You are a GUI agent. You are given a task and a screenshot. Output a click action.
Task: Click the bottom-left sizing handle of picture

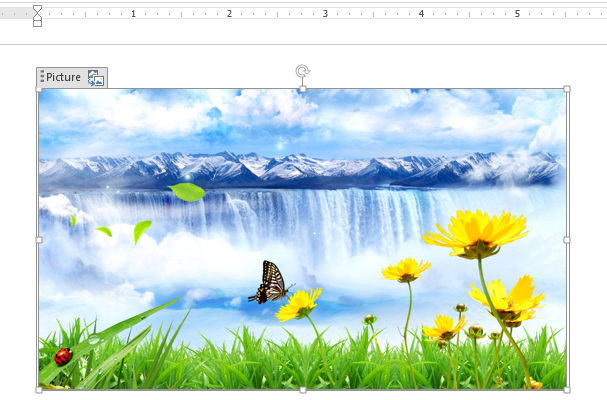(39, 390)
